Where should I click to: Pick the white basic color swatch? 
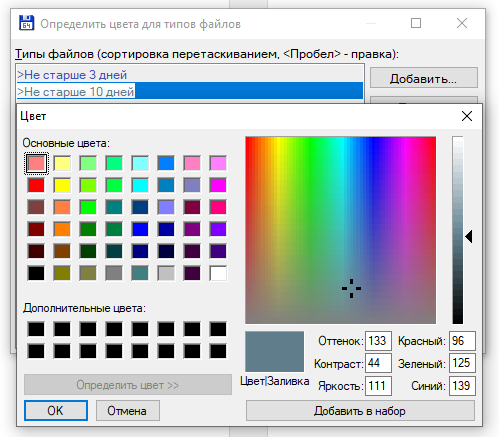pos(218,273)
